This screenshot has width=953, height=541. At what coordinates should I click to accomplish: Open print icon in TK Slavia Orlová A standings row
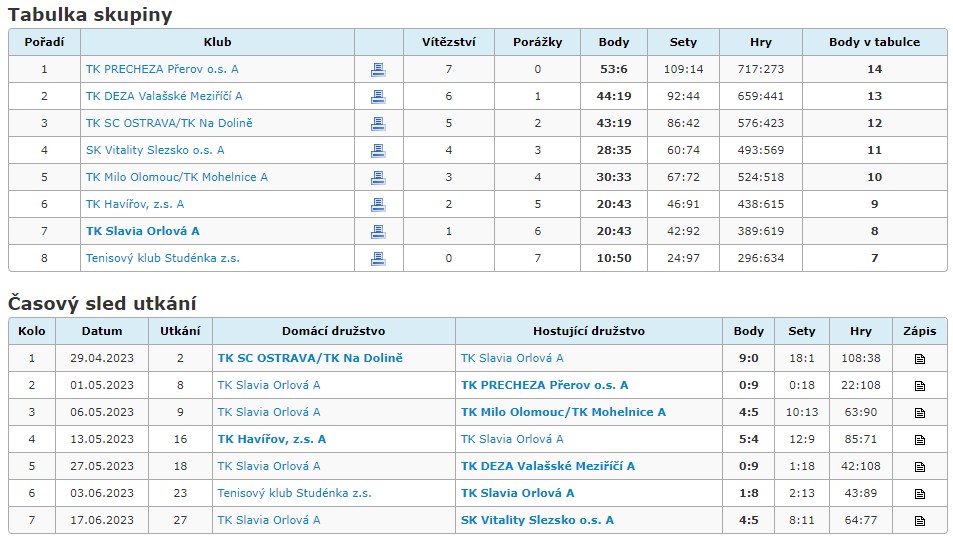pos(378,232)
